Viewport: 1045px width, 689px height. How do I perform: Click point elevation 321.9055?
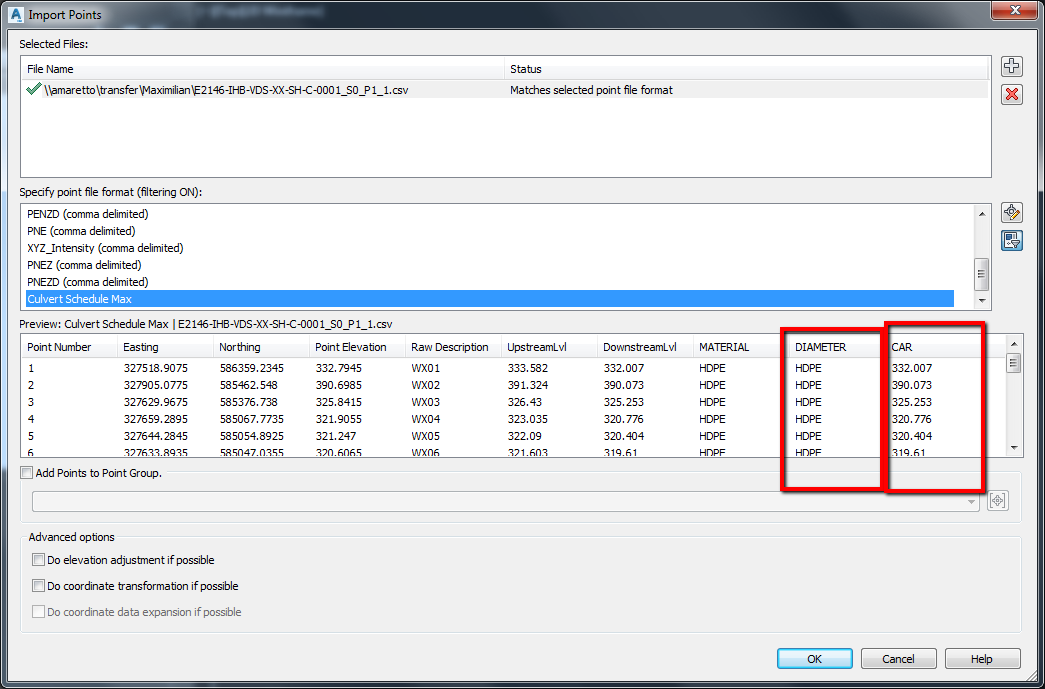339,419
